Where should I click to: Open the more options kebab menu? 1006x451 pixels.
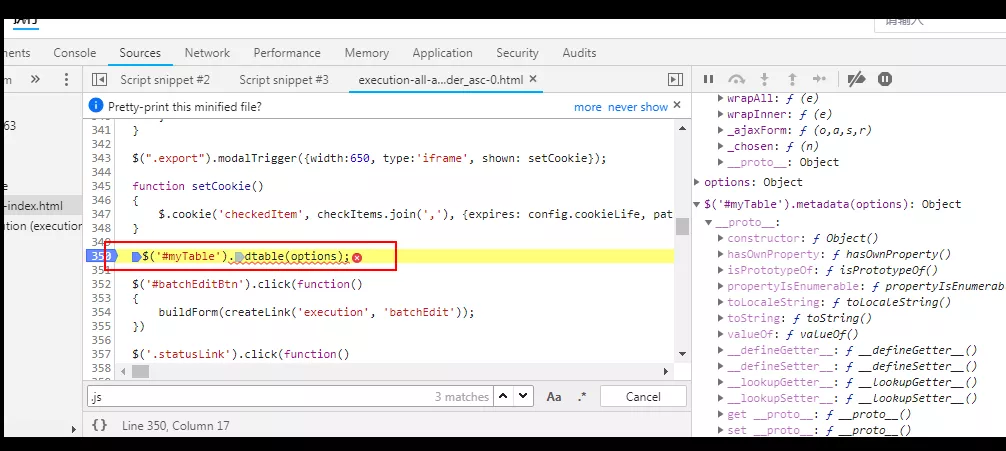click(66, 80)
